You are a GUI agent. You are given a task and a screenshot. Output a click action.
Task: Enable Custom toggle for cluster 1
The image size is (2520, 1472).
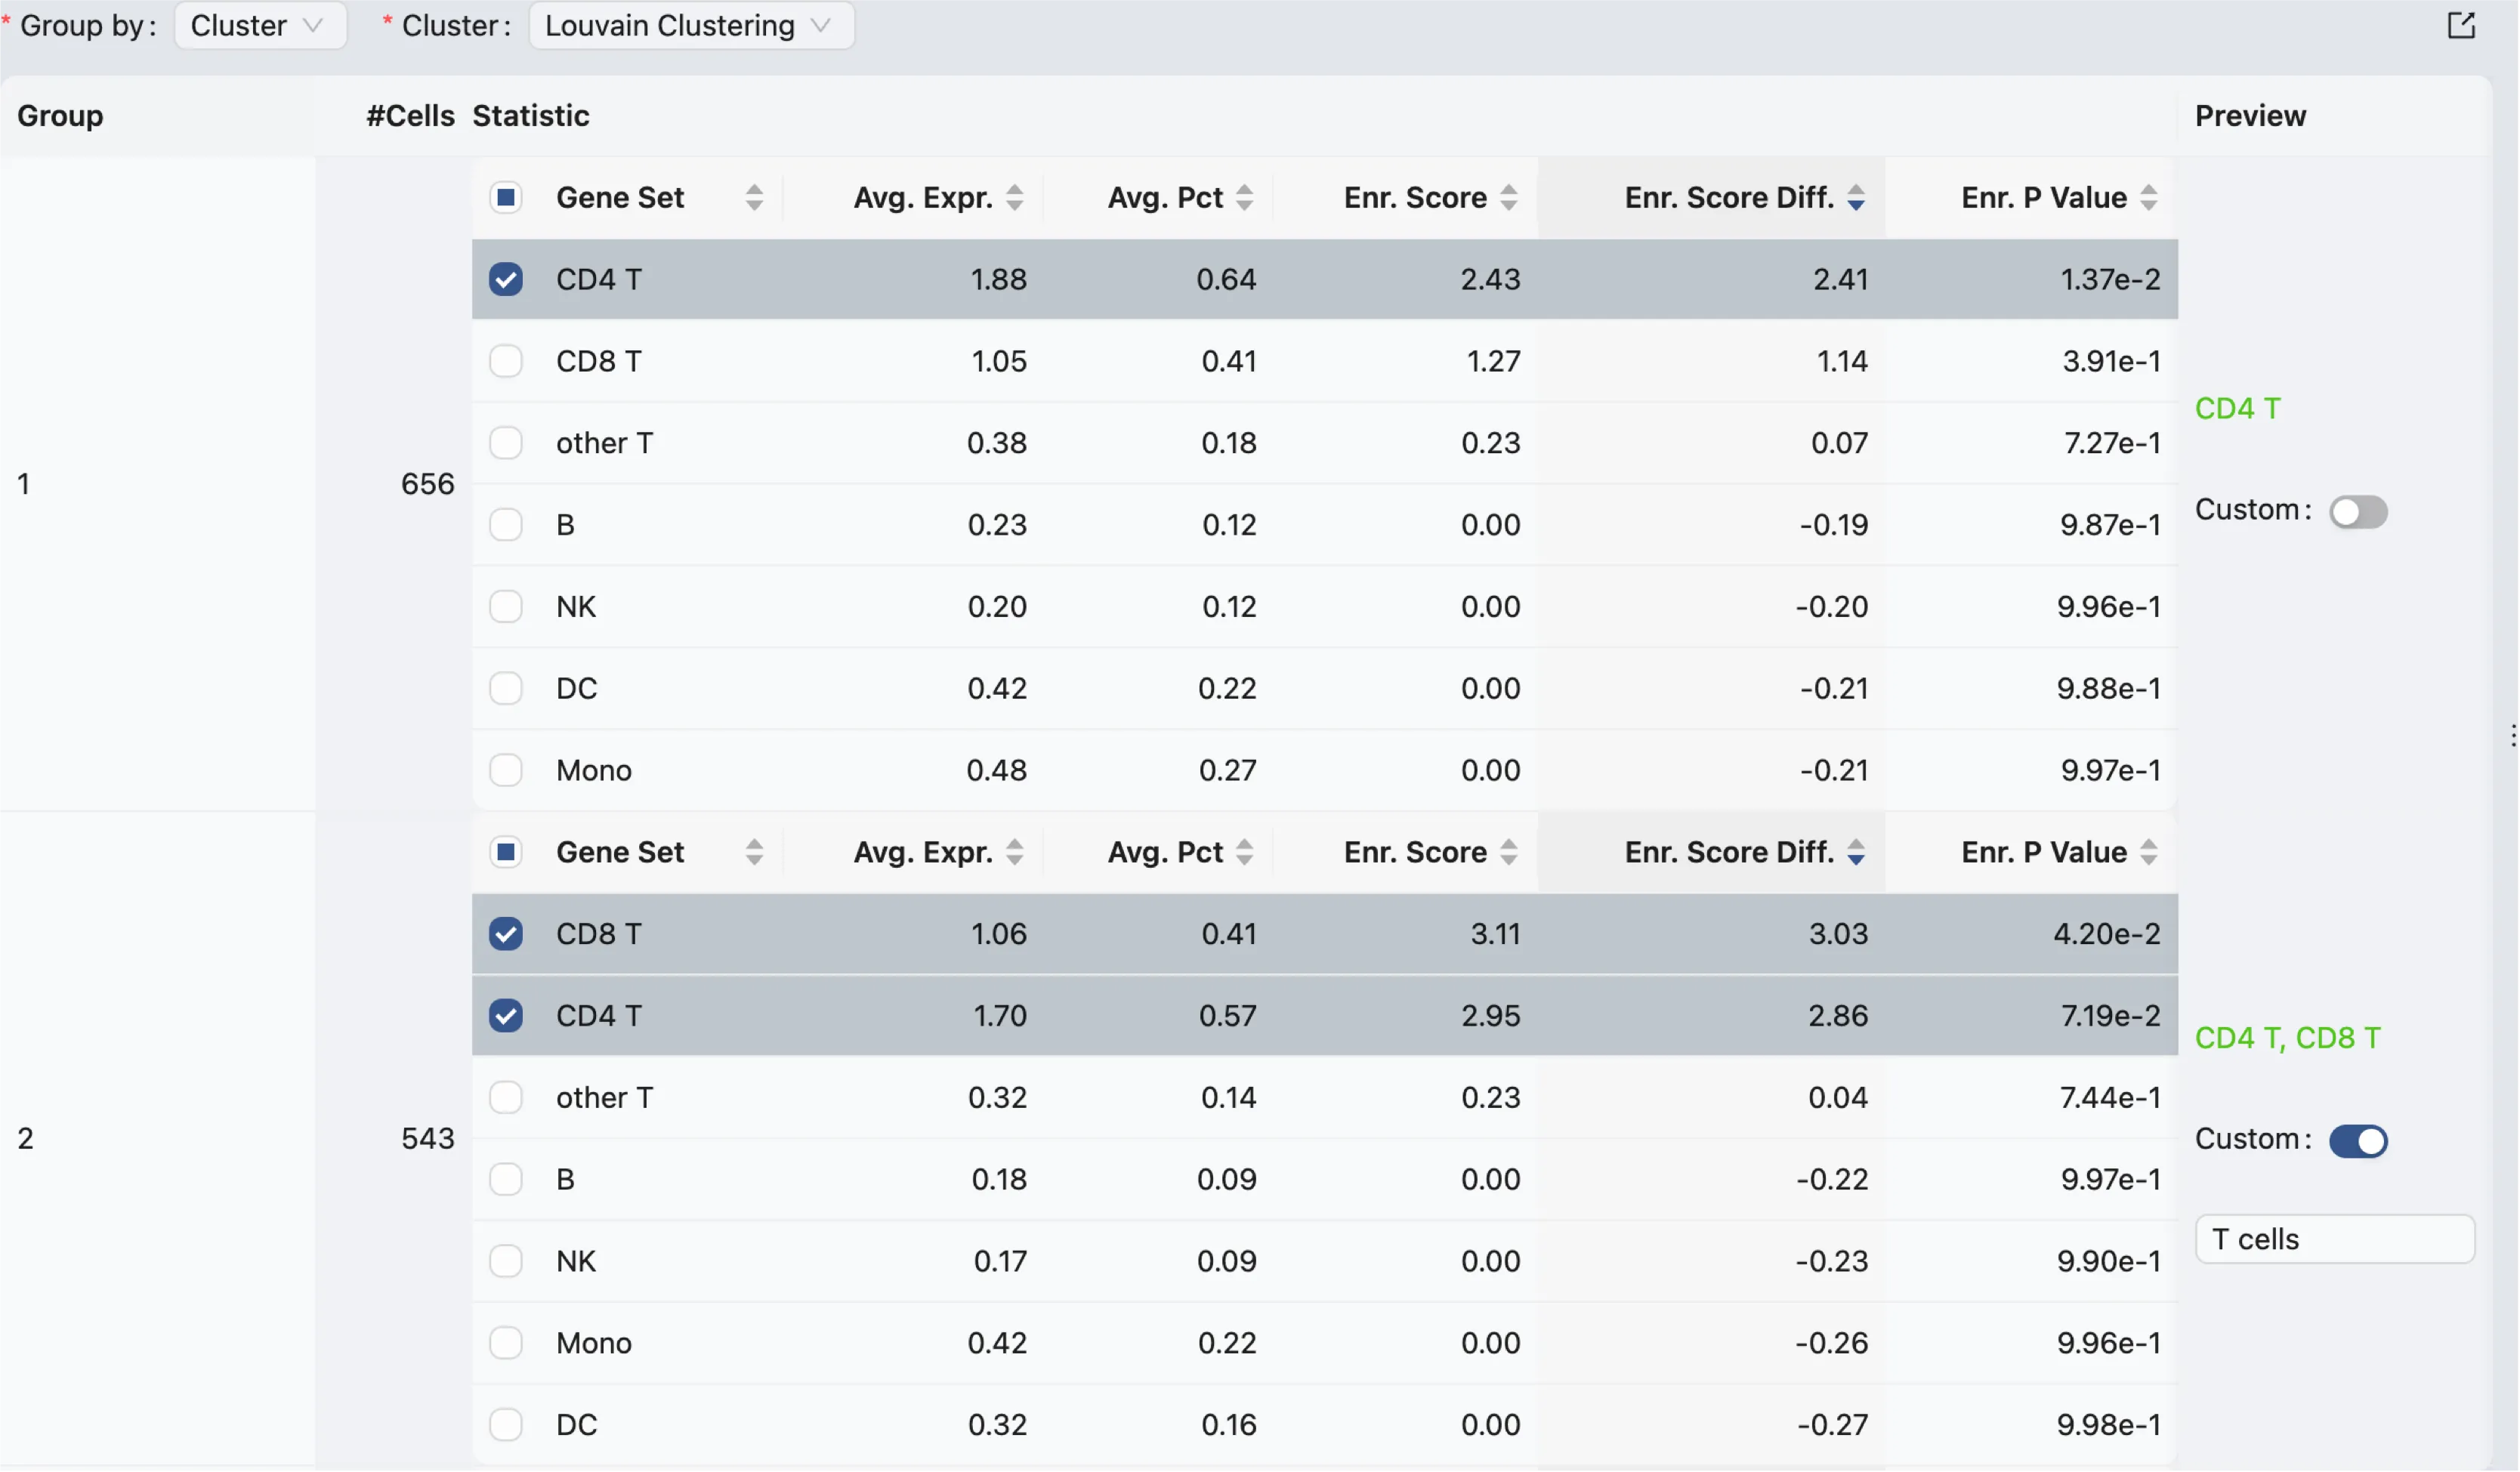tap(2358, 512)
